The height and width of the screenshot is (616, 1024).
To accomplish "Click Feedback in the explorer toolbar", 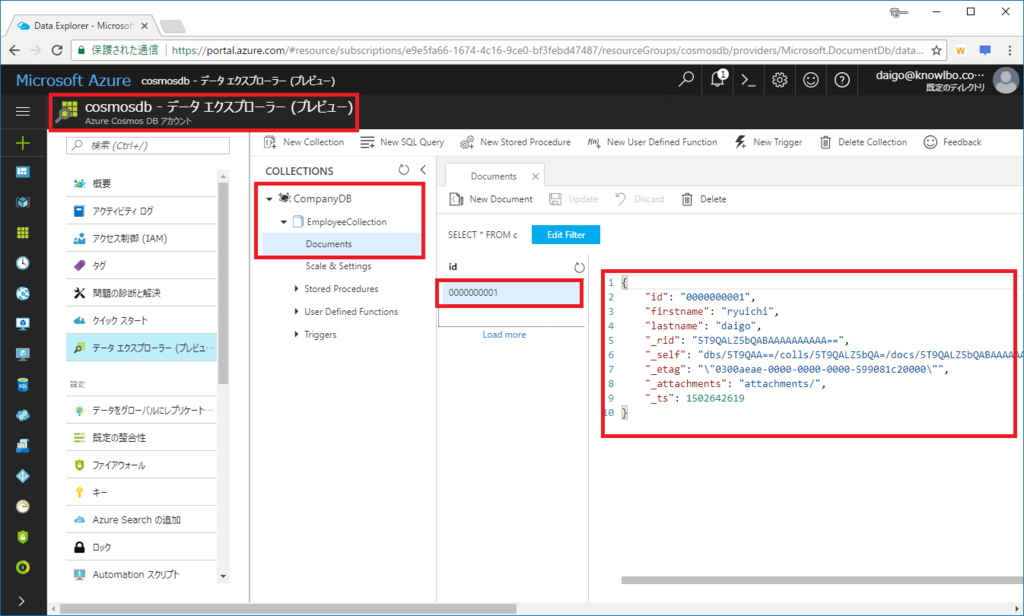I will pos(952,142).
